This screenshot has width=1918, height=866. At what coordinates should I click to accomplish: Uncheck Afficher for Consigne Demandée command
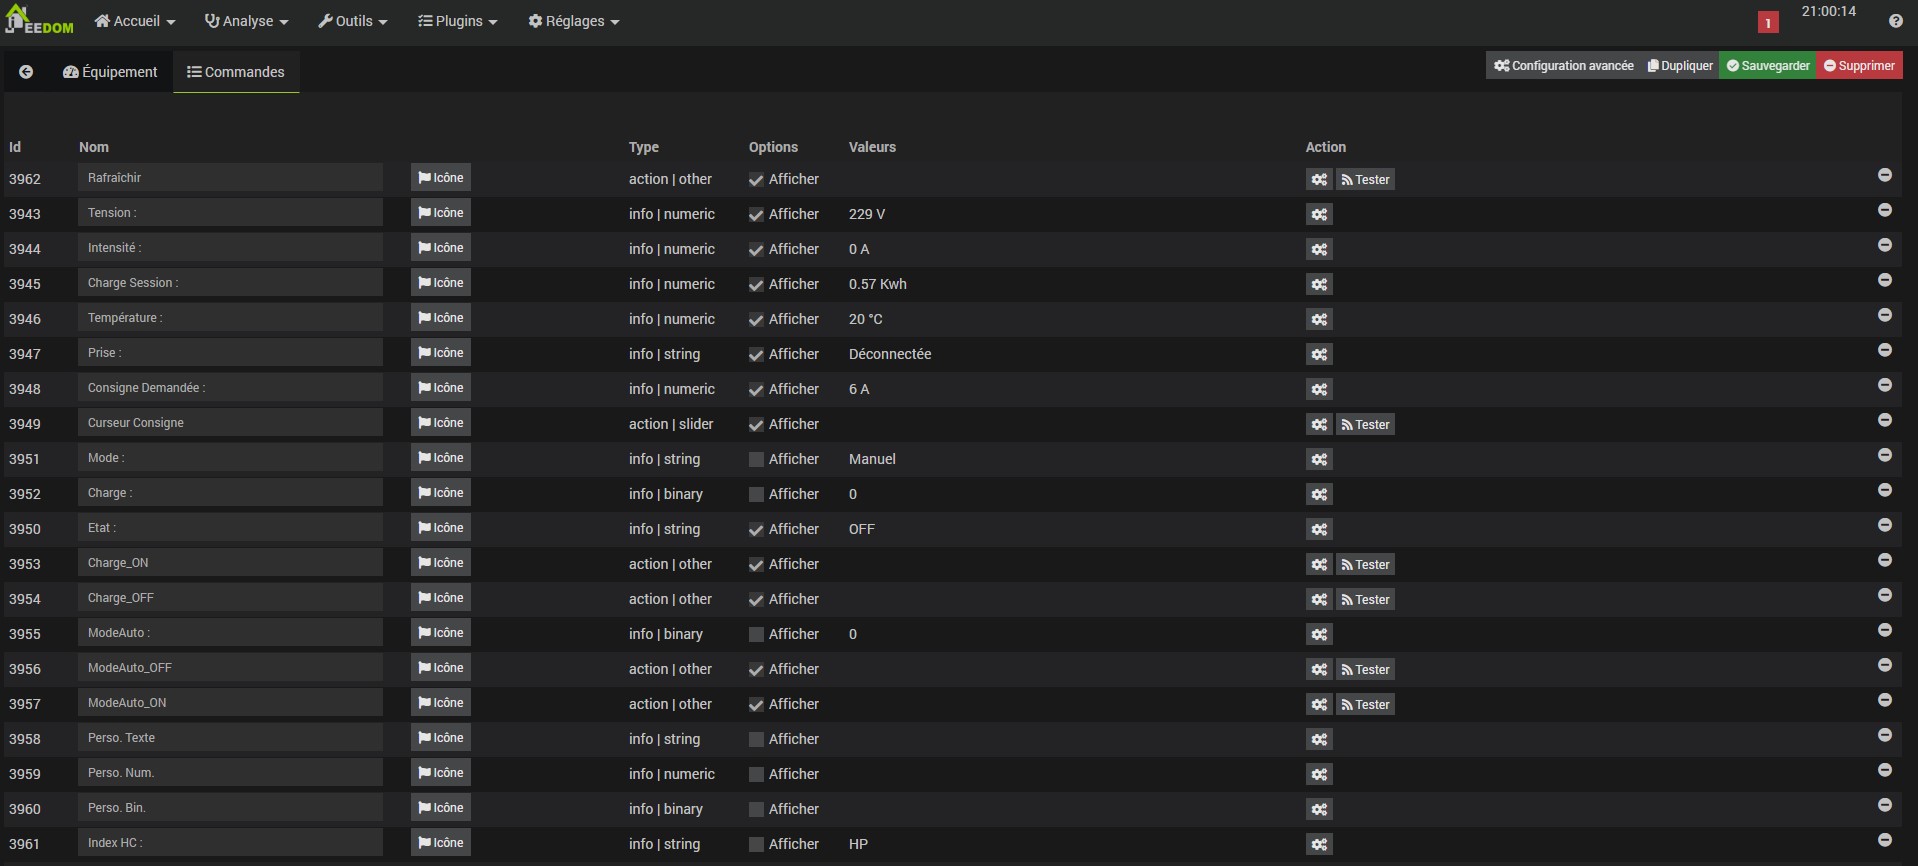click(756, 390)
